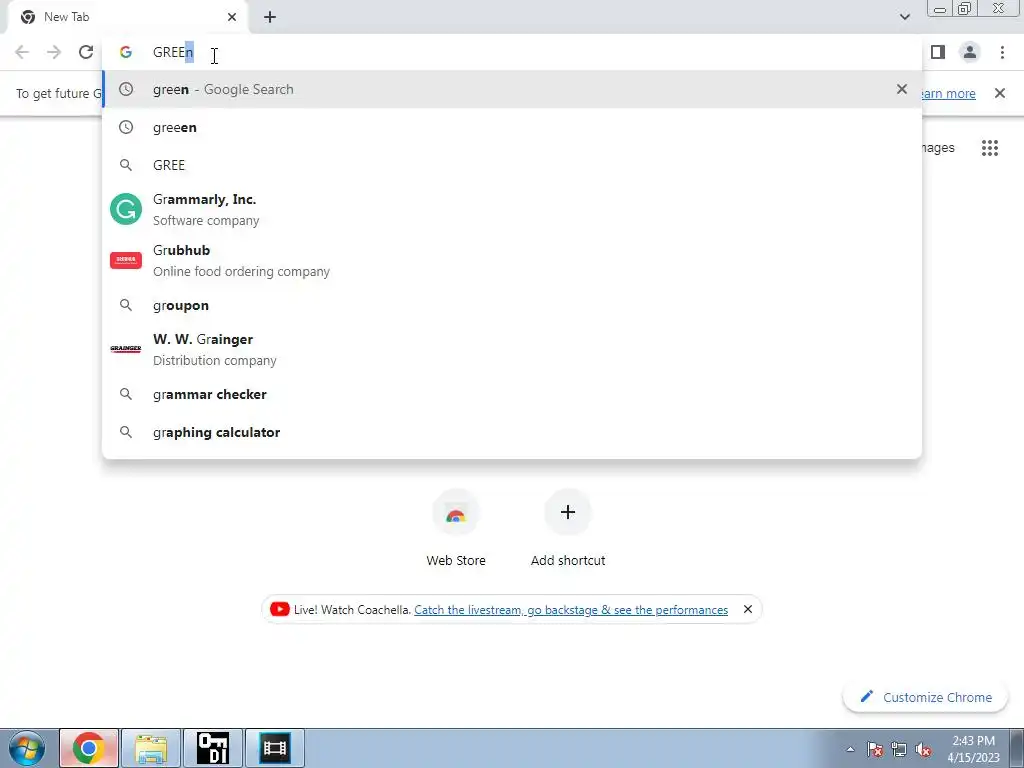Click the Grammarly green G logo
This screenshot has height=768, width=1024.
[126, 209]
